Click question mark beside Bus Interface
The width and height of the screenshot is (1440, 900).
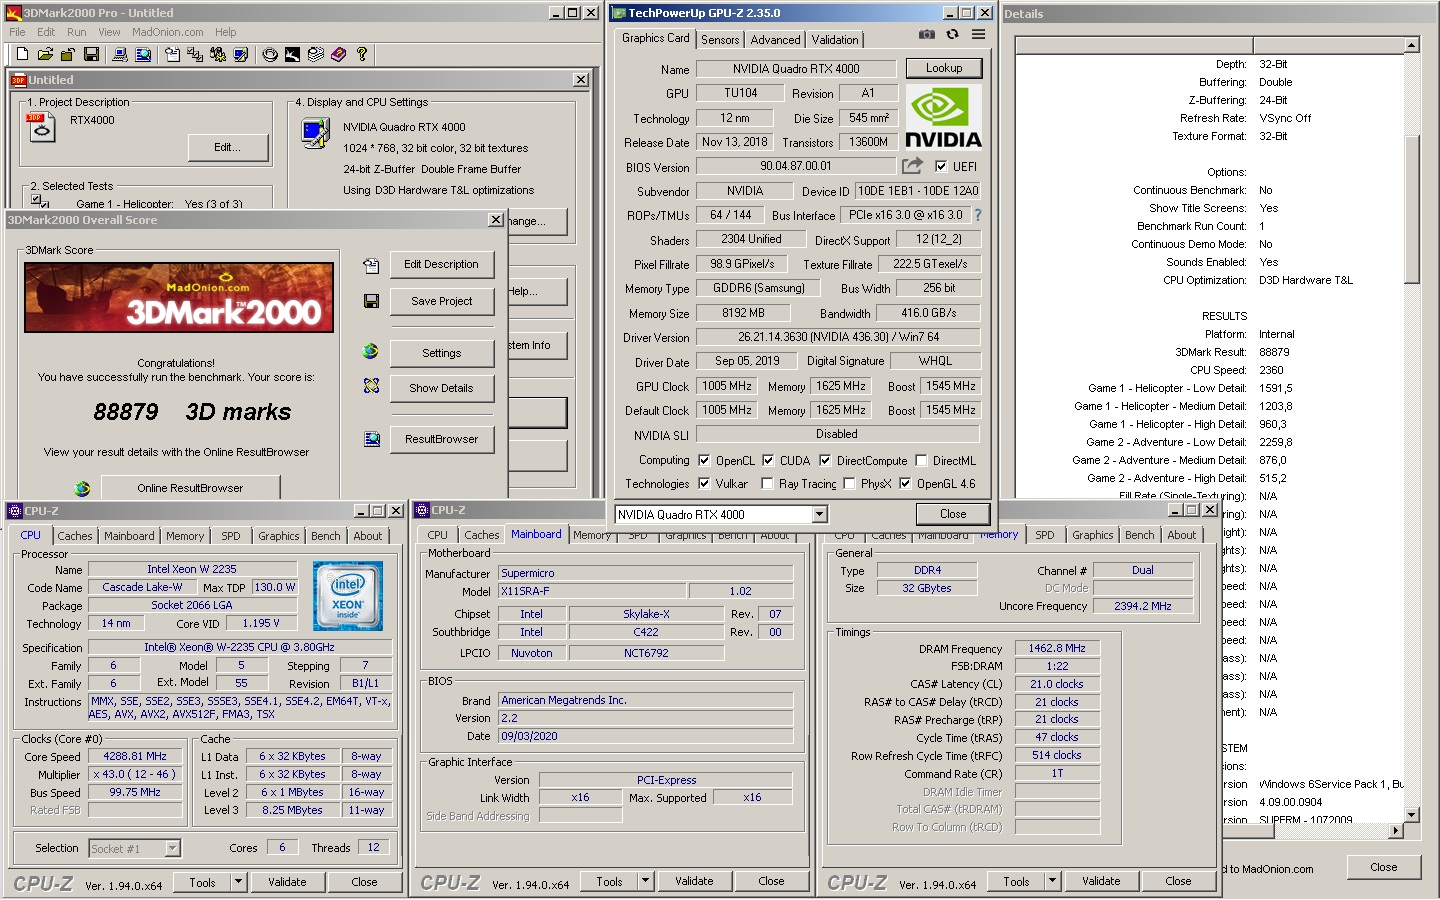pyautogui.click(x=977, y=215)
